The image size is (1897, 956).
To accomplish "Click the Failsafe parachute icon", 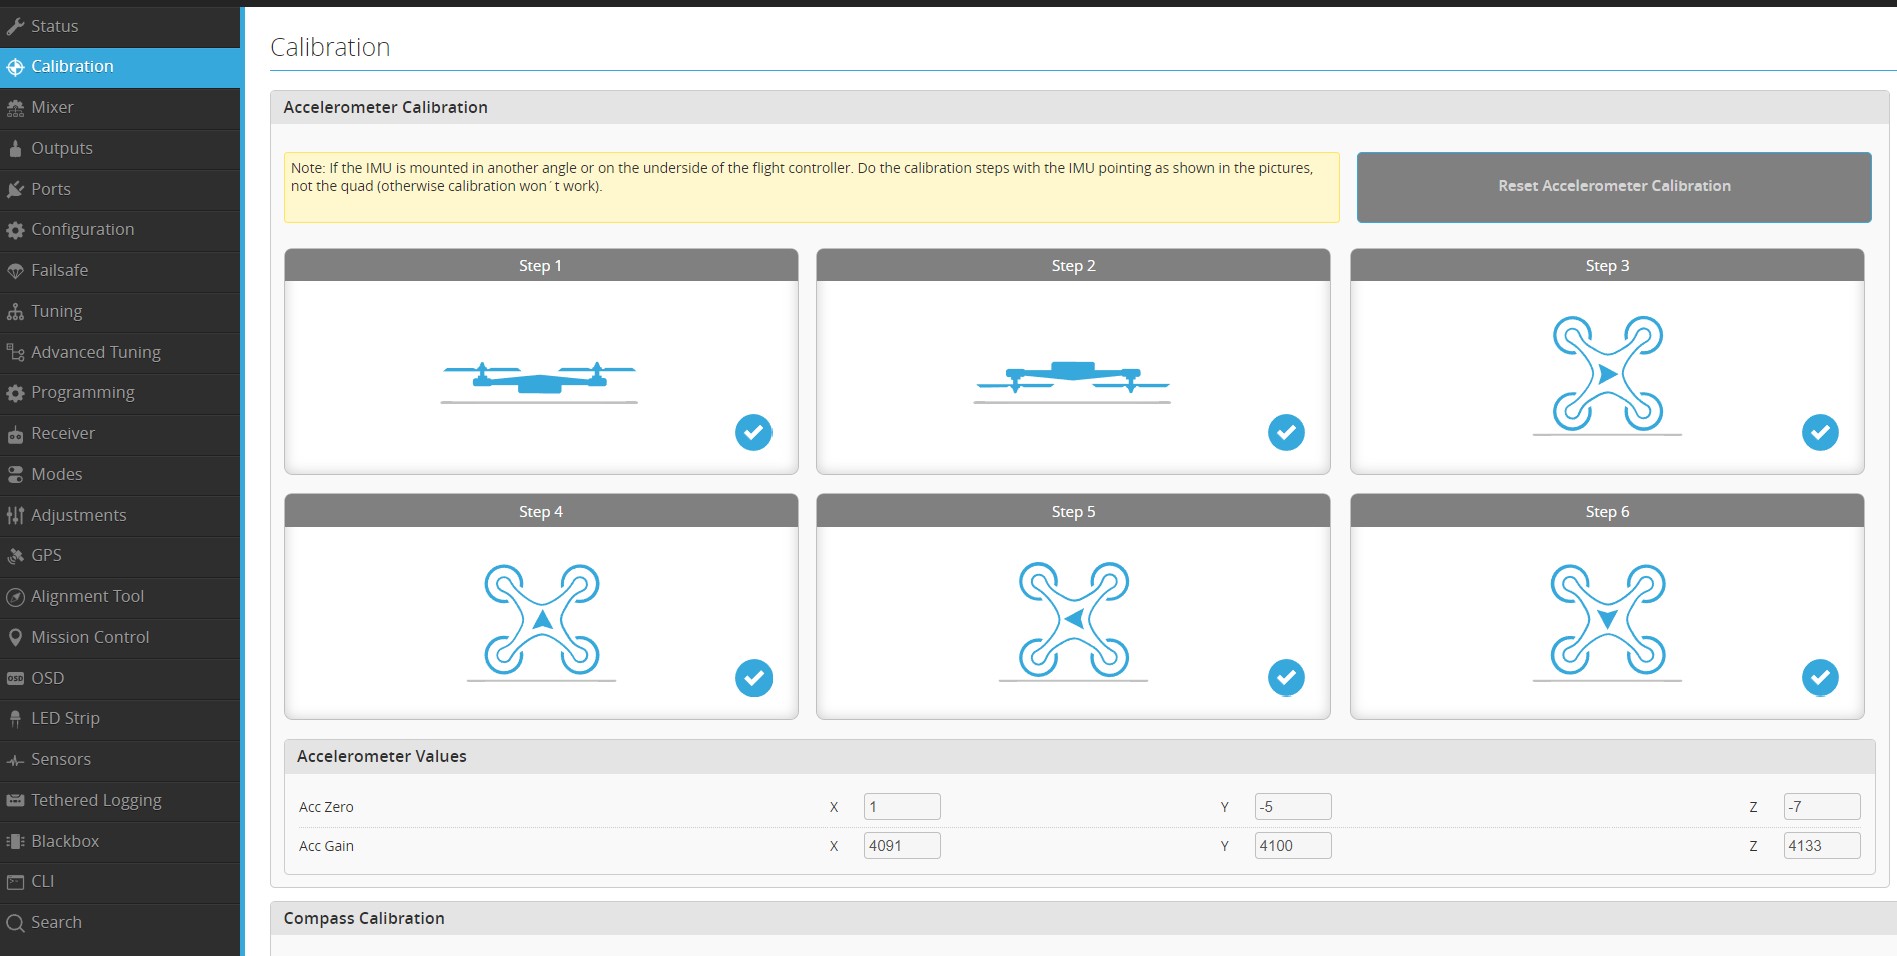I will tap(15, 271).
